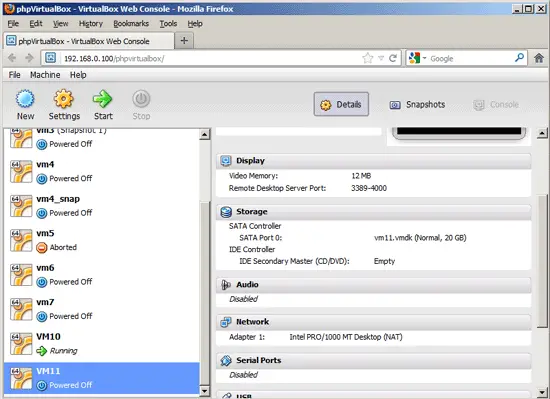Screen dimensions: 550x399
Task: Switch to the Details view
Action: point(341,104)
